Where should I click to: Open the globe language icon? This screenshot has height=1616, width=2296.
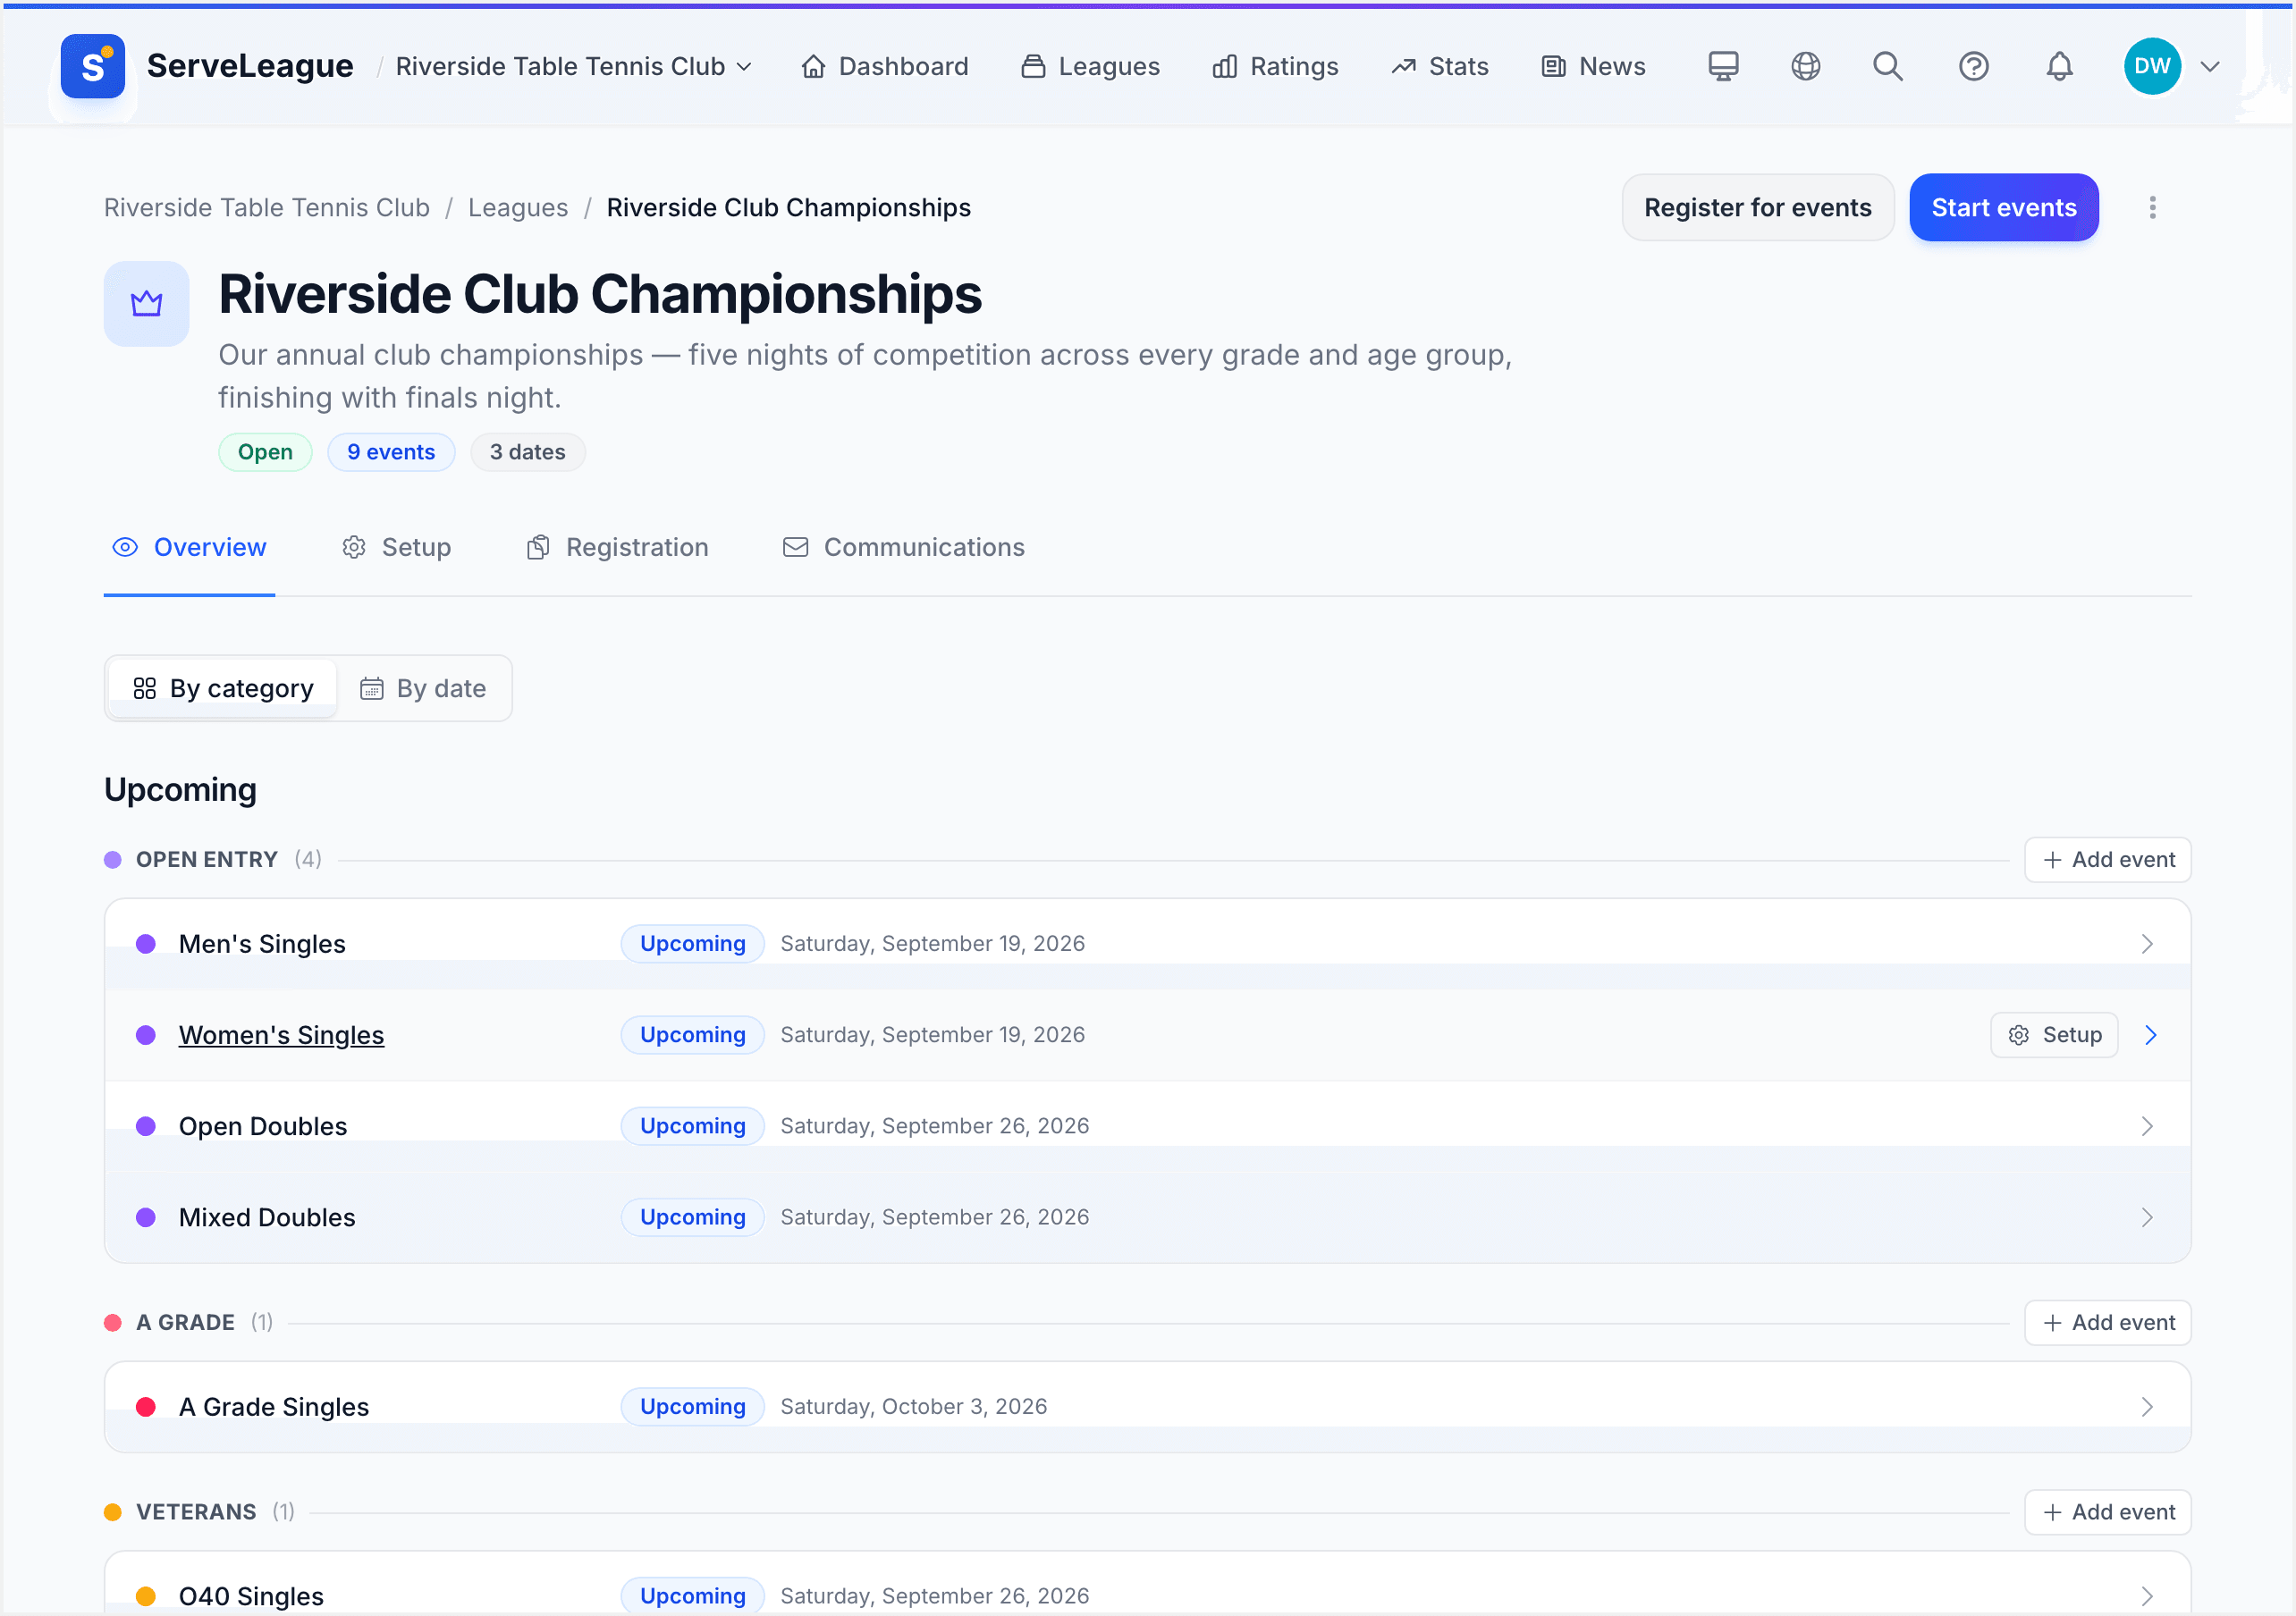tap(1805, 66)
